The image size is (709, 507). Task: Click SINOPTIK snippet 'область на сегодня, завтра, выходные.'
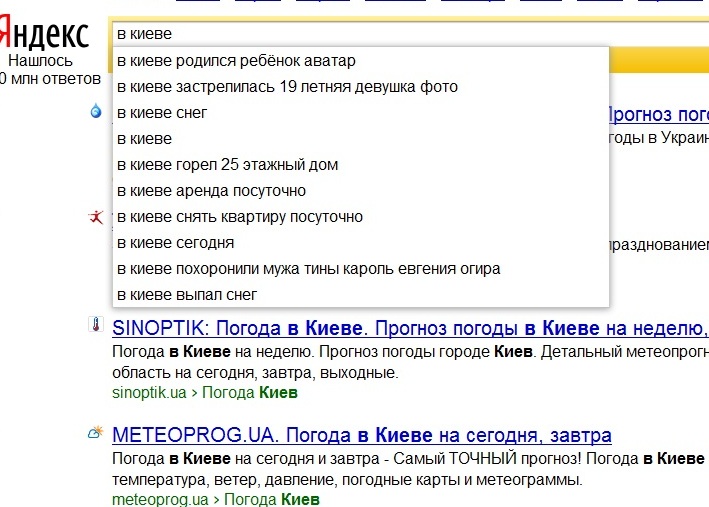tap(255, 373)
